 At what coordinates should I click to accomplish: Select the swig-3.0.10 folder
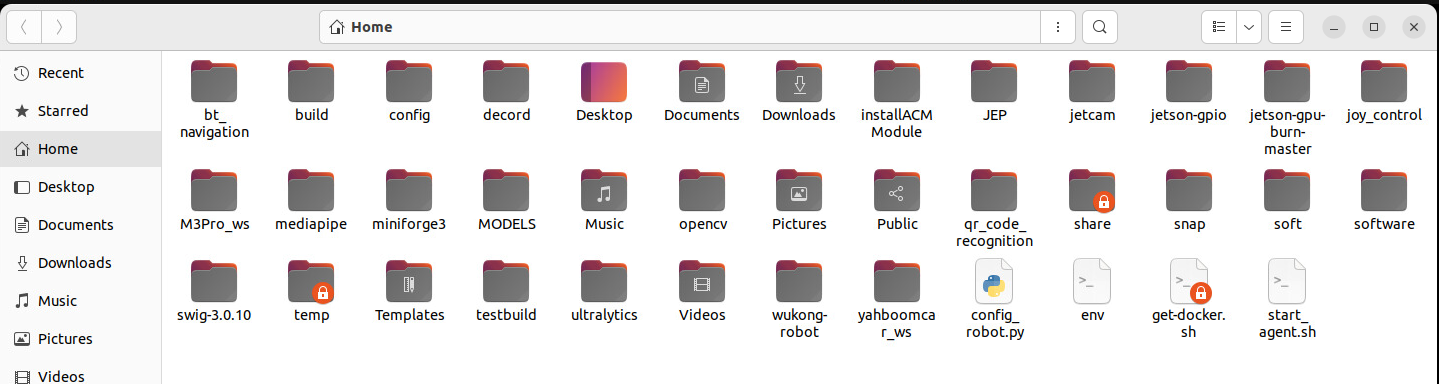click(214, 282)
